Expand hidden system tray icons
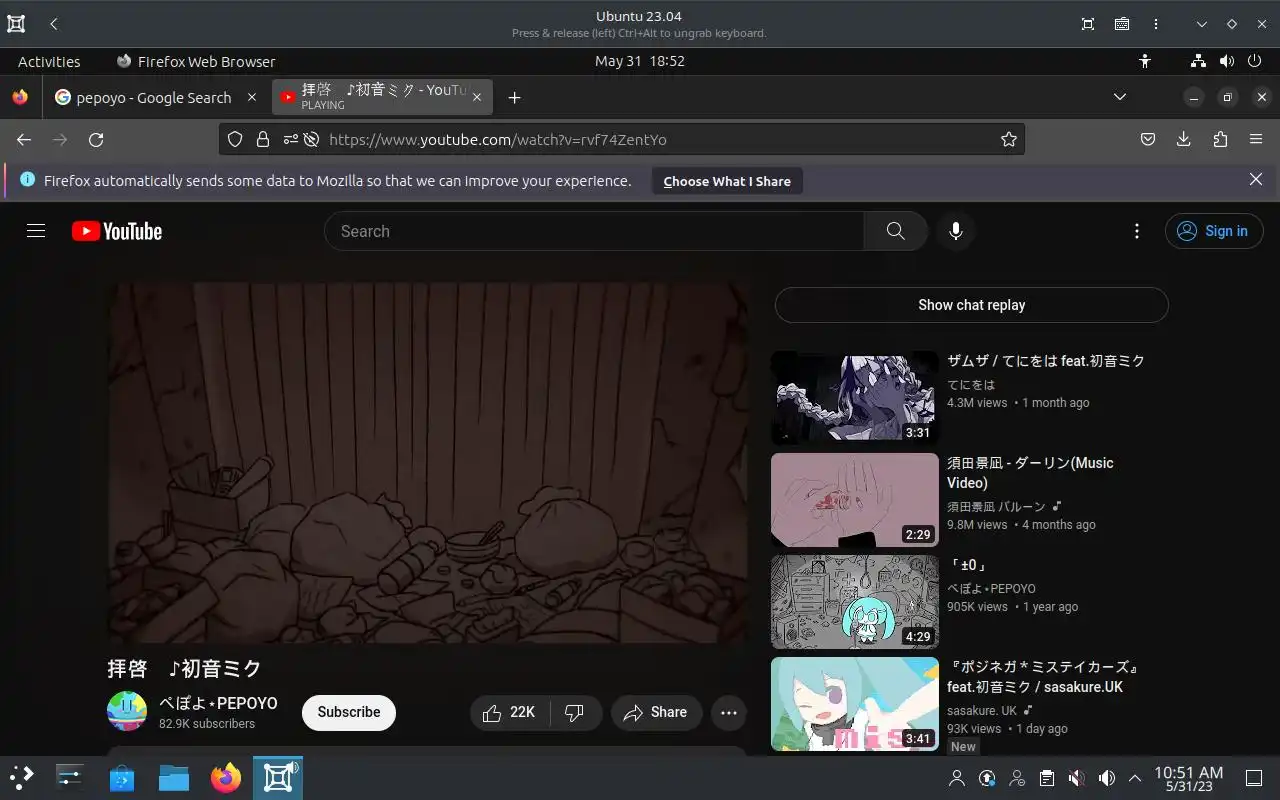This screenshot has width=1280, height=800. (x=1135, y=778)
